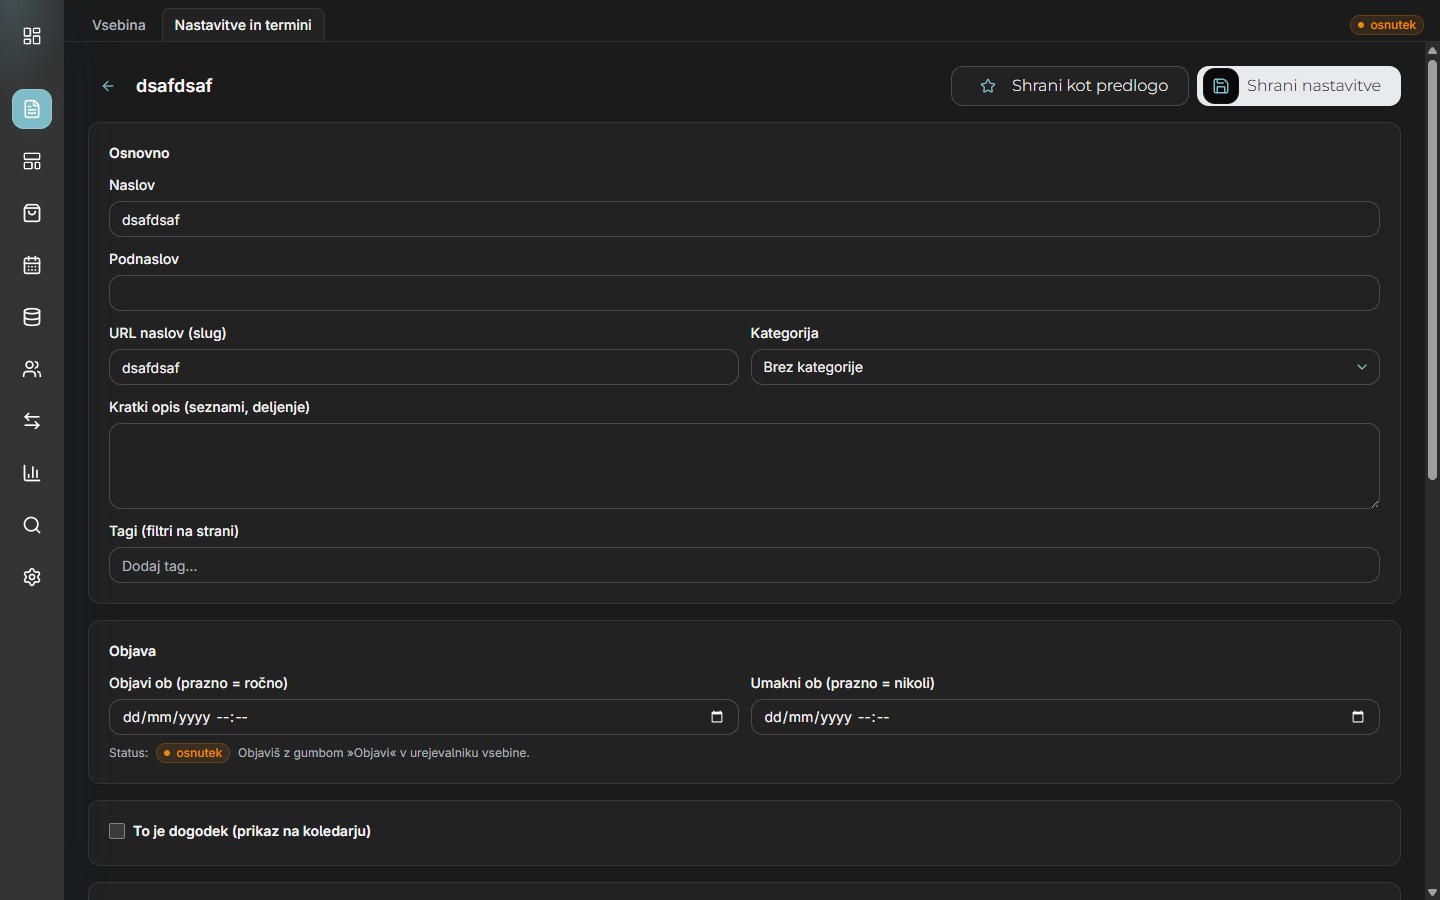This screenshot has width=1440, height=900.
Task: Open the users sidebar icon
Action: point(32,369)
